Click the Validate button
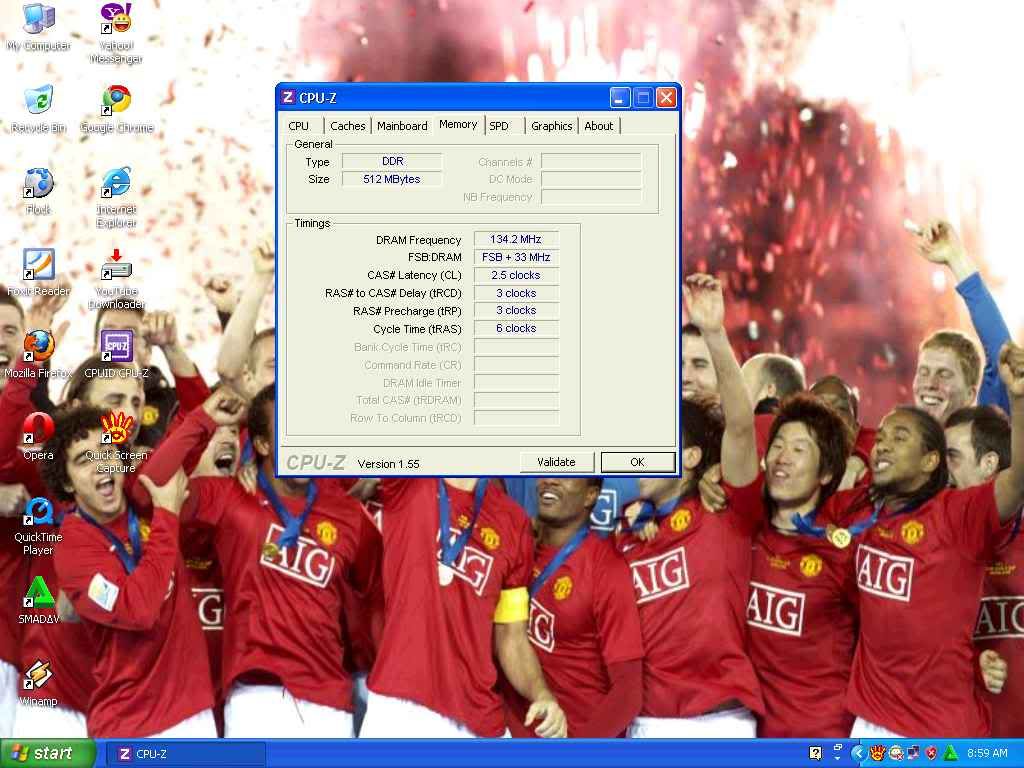This screenshot has width=1024, height=768. click(x=556, y=462)
